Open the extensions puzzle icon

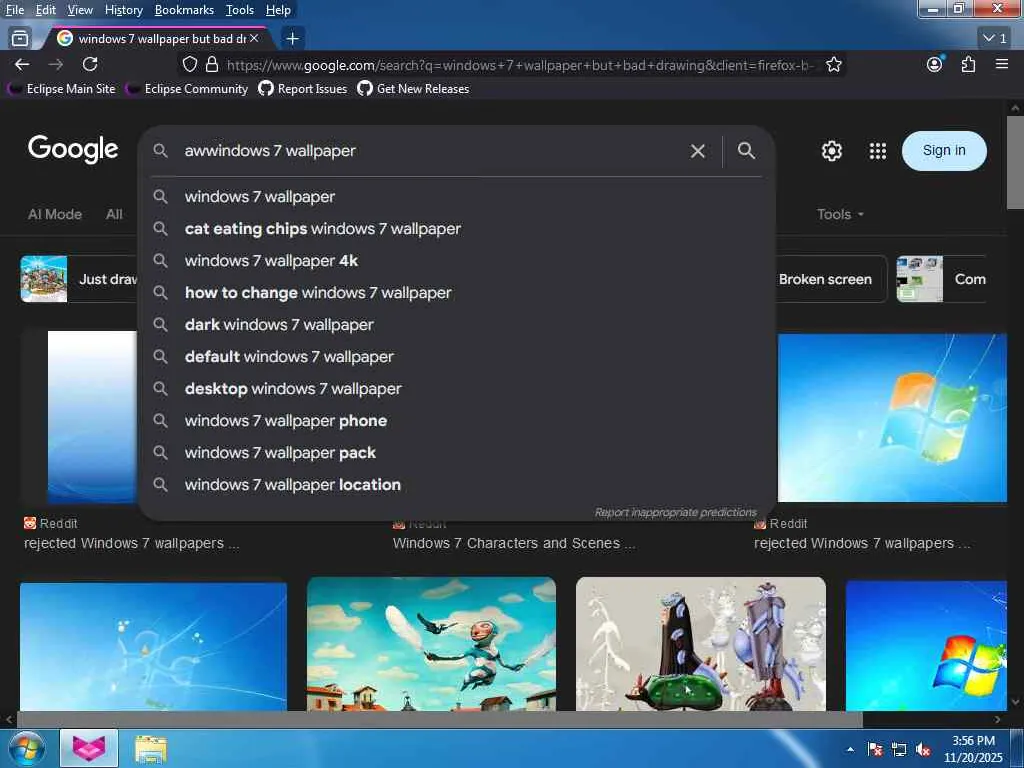click(x=968, y=64)
